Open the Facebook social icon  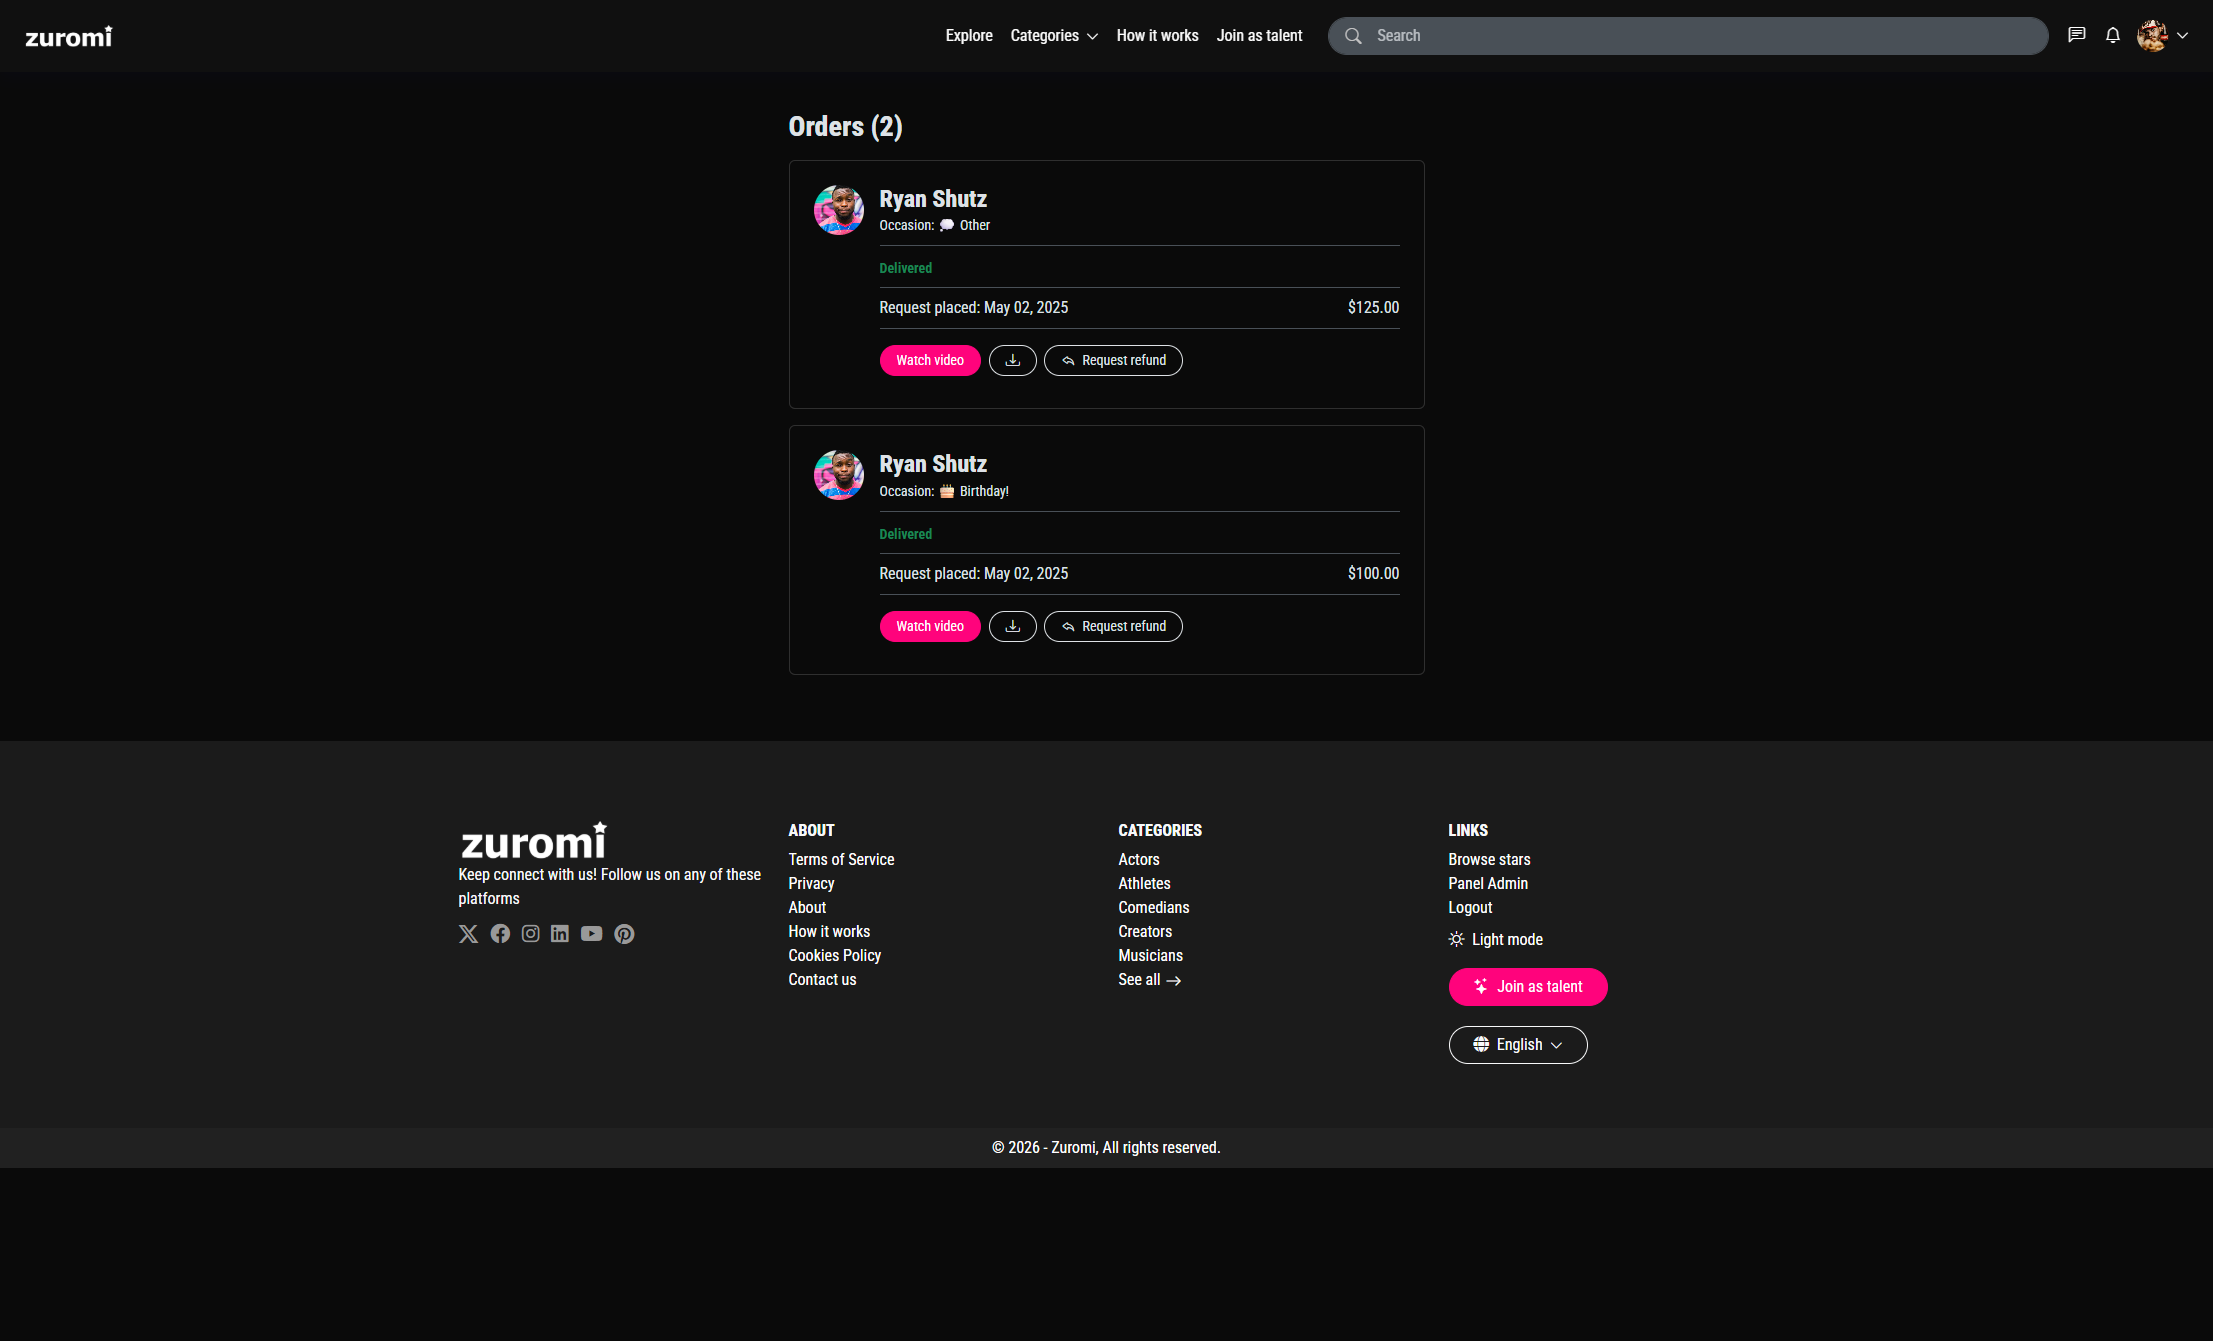(500, 934)
